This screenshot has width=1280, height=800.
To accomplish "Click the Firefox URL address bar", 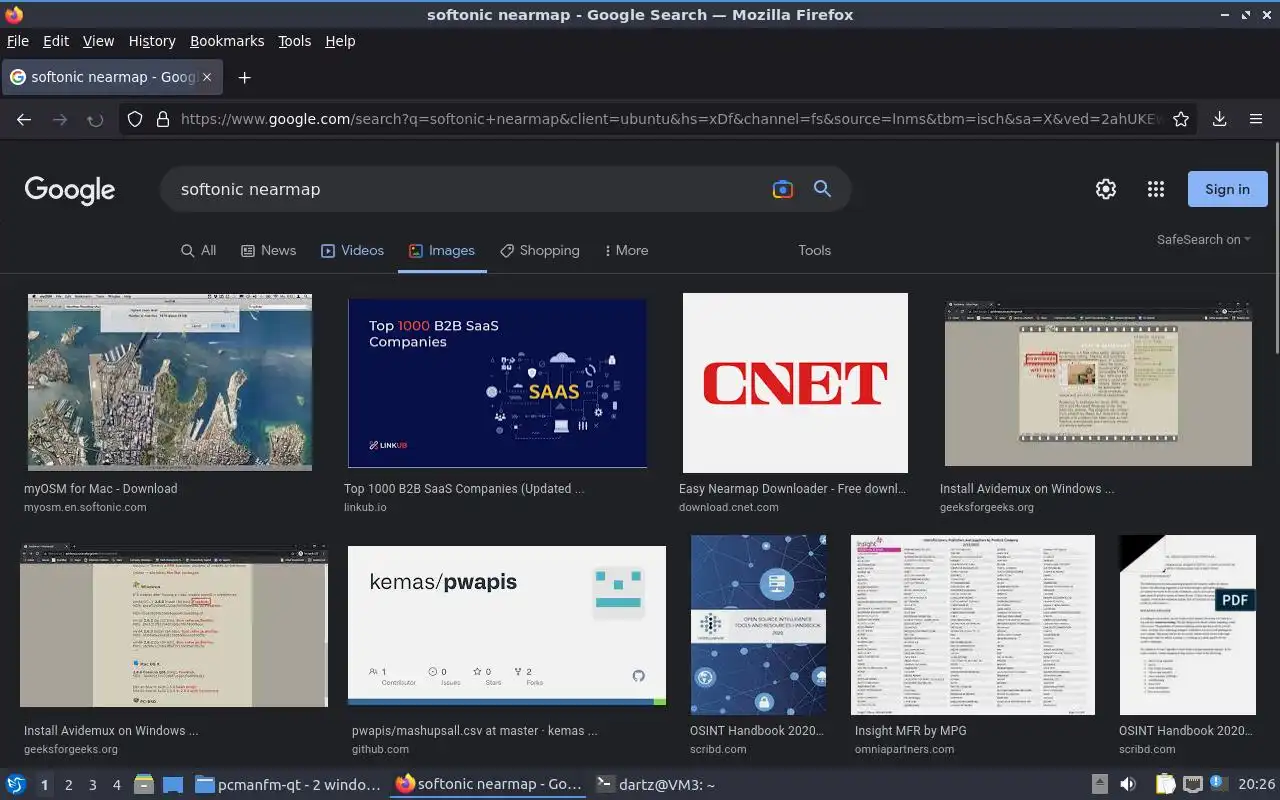I will click(670, 119).
